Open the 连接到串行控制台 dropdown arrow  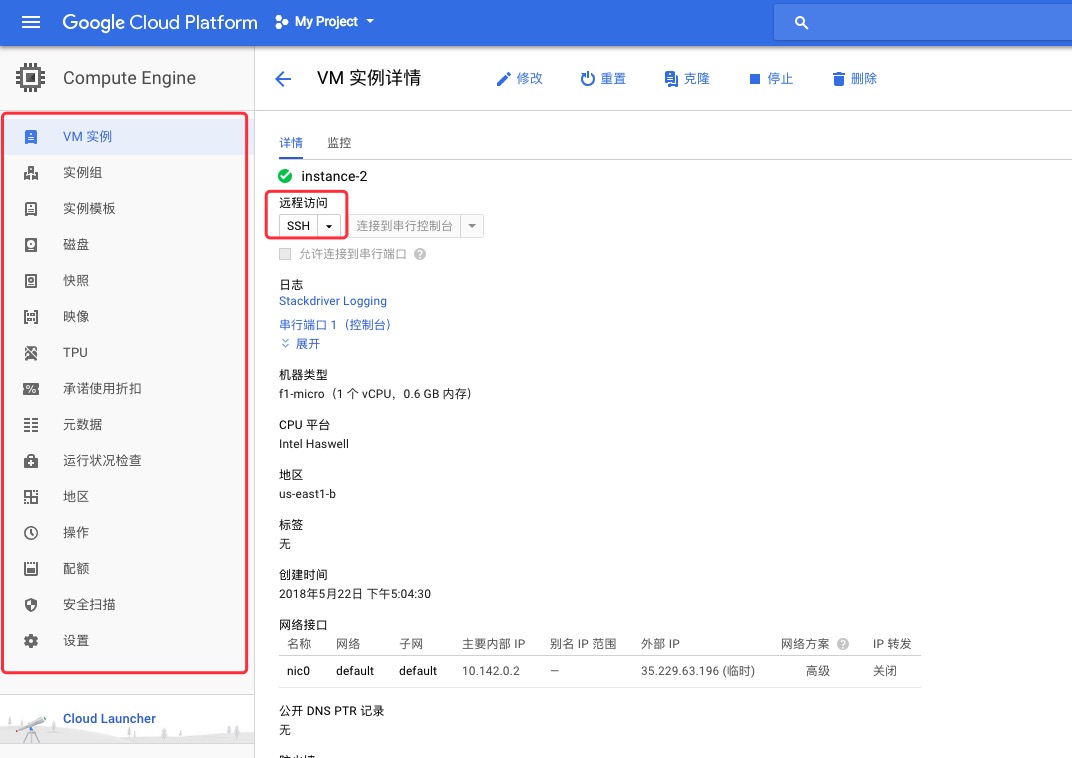tap(472, 226)
